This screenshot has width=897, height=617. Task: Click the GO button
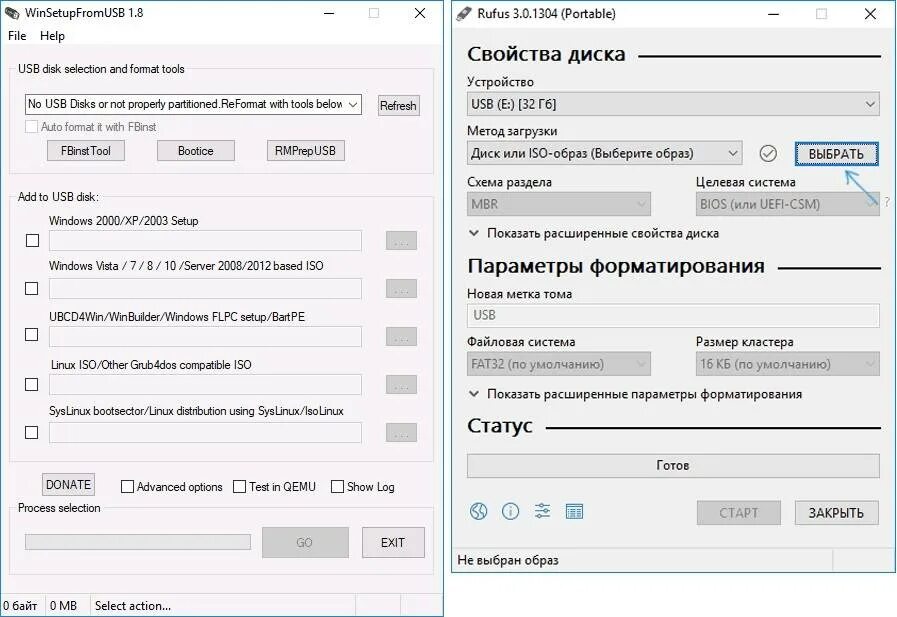[x=305, y=543]
